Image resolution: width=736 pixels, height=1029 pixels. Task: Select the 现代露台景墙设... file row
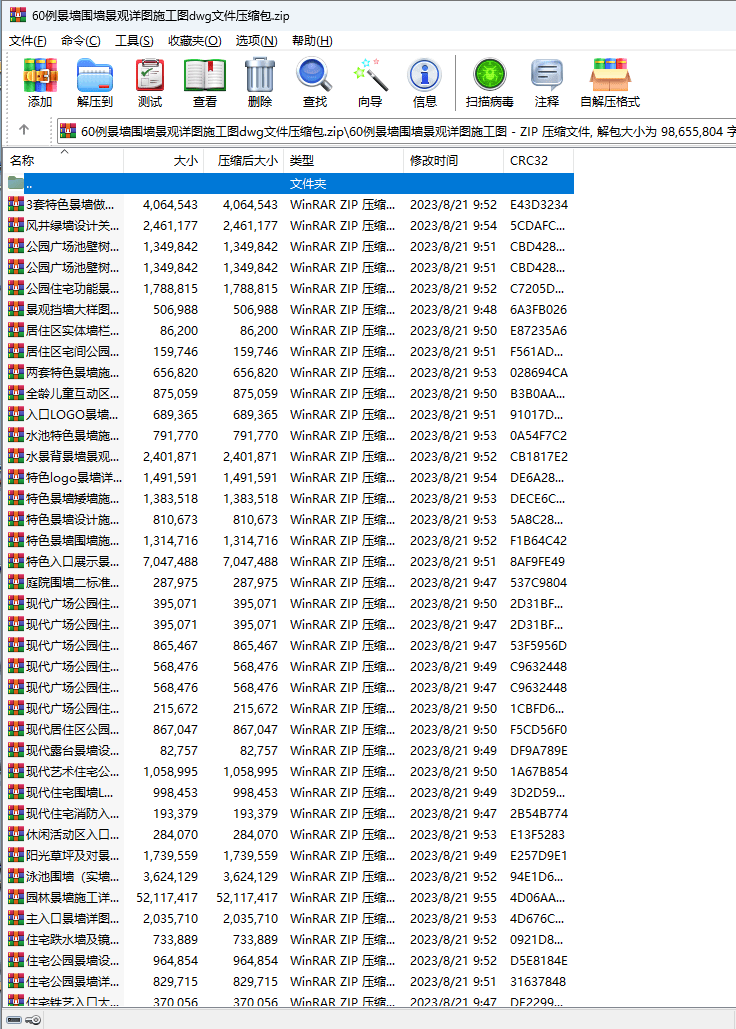point(290,750)
